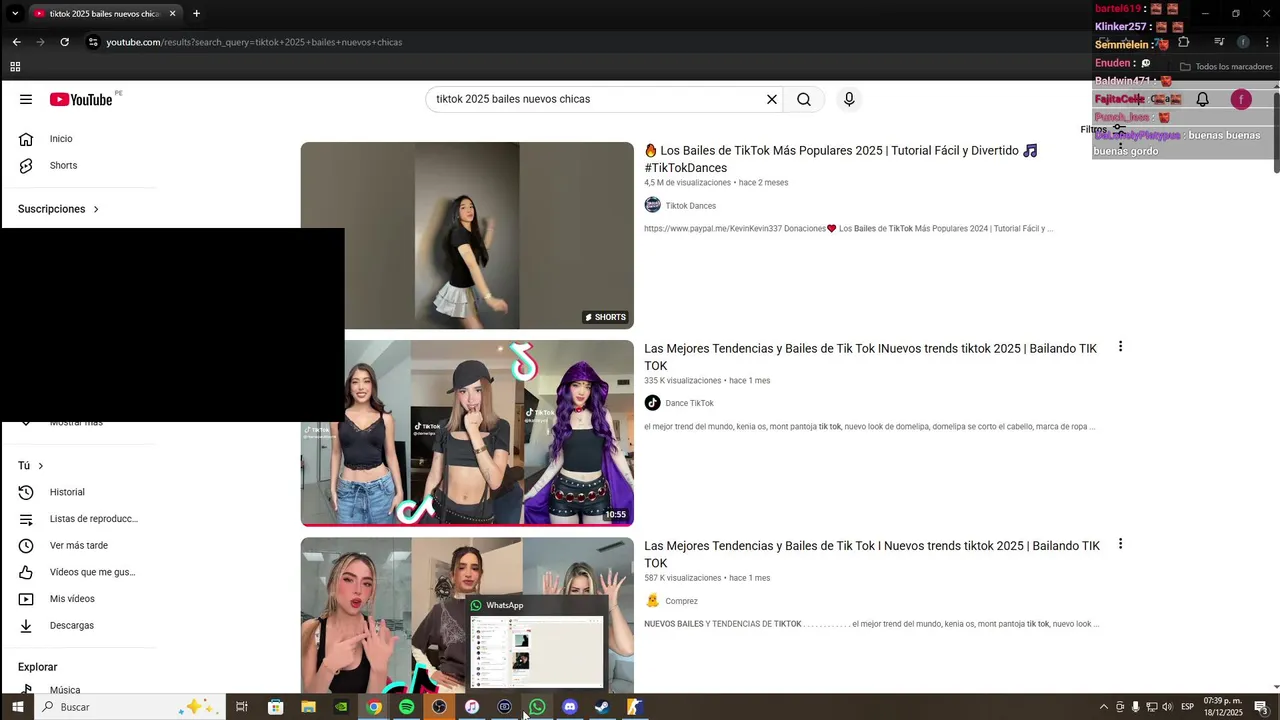Open options for 335 K views video

point(1120,347)
